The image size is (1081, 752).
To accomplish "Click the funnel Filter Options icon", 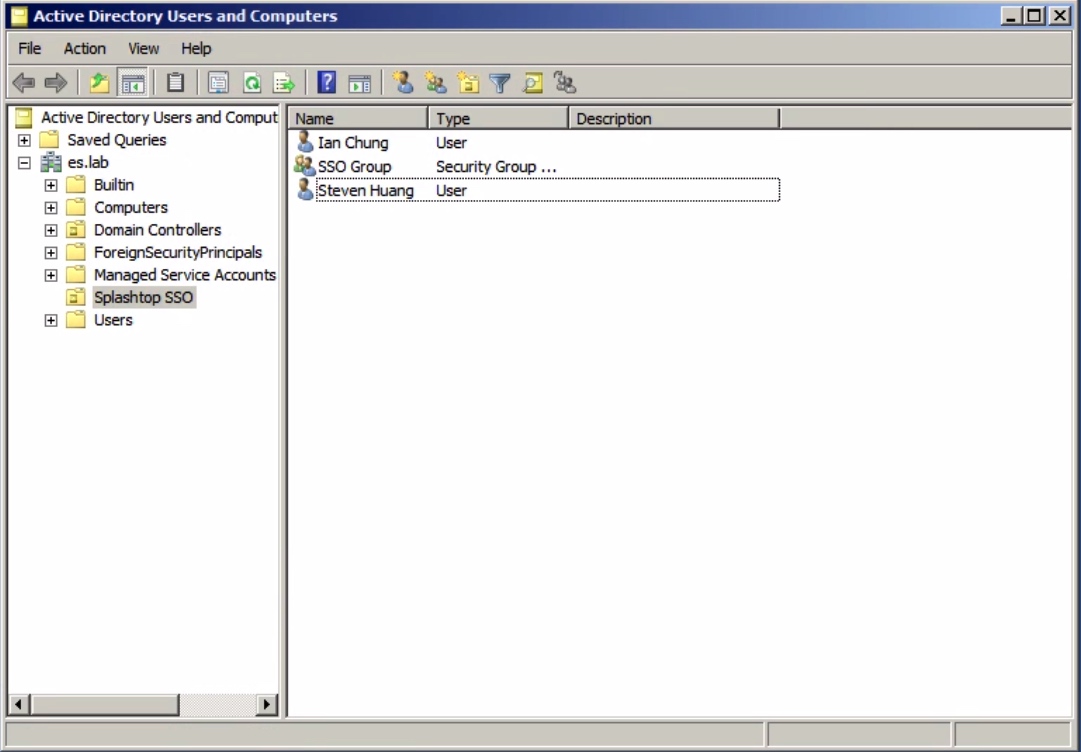I will tap(500, 83).
